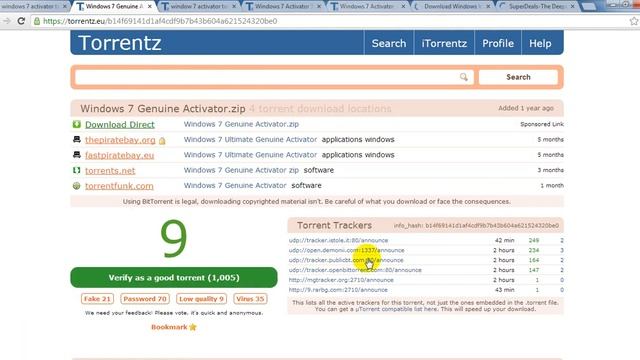
Task: Click the 249 seed count for istole tracker
Action: pyautogui.click(x=534, y=240)
